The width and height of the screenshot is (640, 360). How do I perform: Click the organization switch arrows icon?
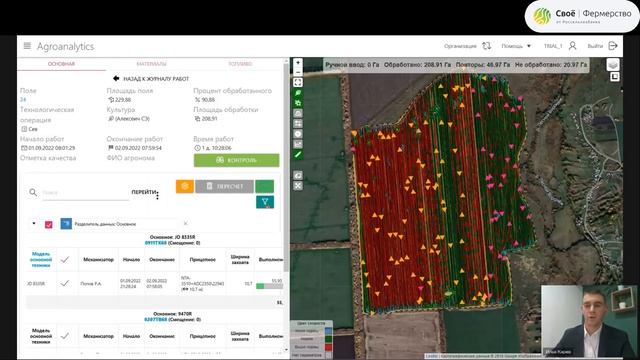486,46
